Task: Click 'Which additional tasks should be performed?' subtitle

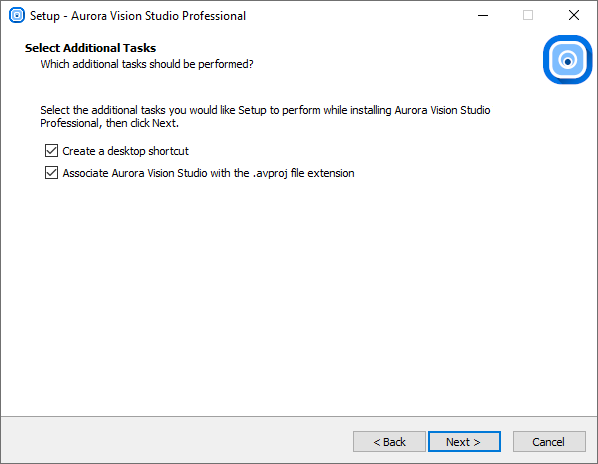Action: point(147,64)
